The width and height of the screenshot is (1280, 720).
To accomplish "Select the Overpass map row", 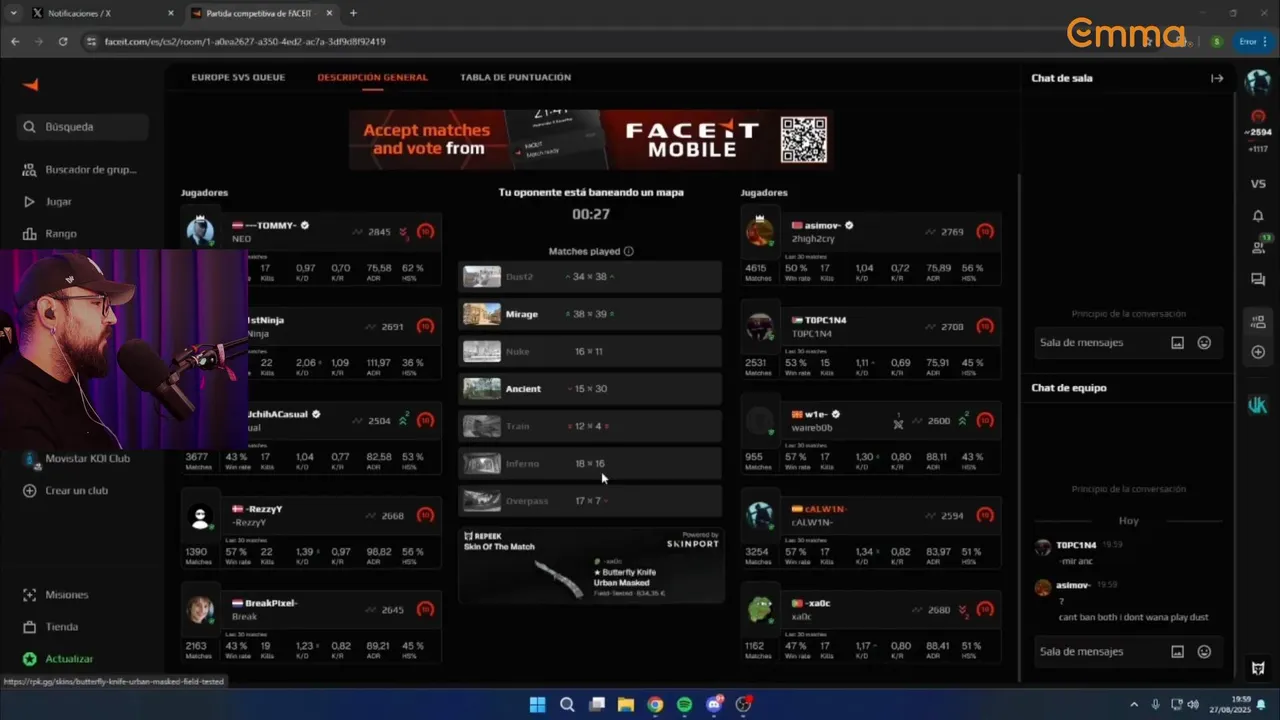I will click(x=590, y=501).
